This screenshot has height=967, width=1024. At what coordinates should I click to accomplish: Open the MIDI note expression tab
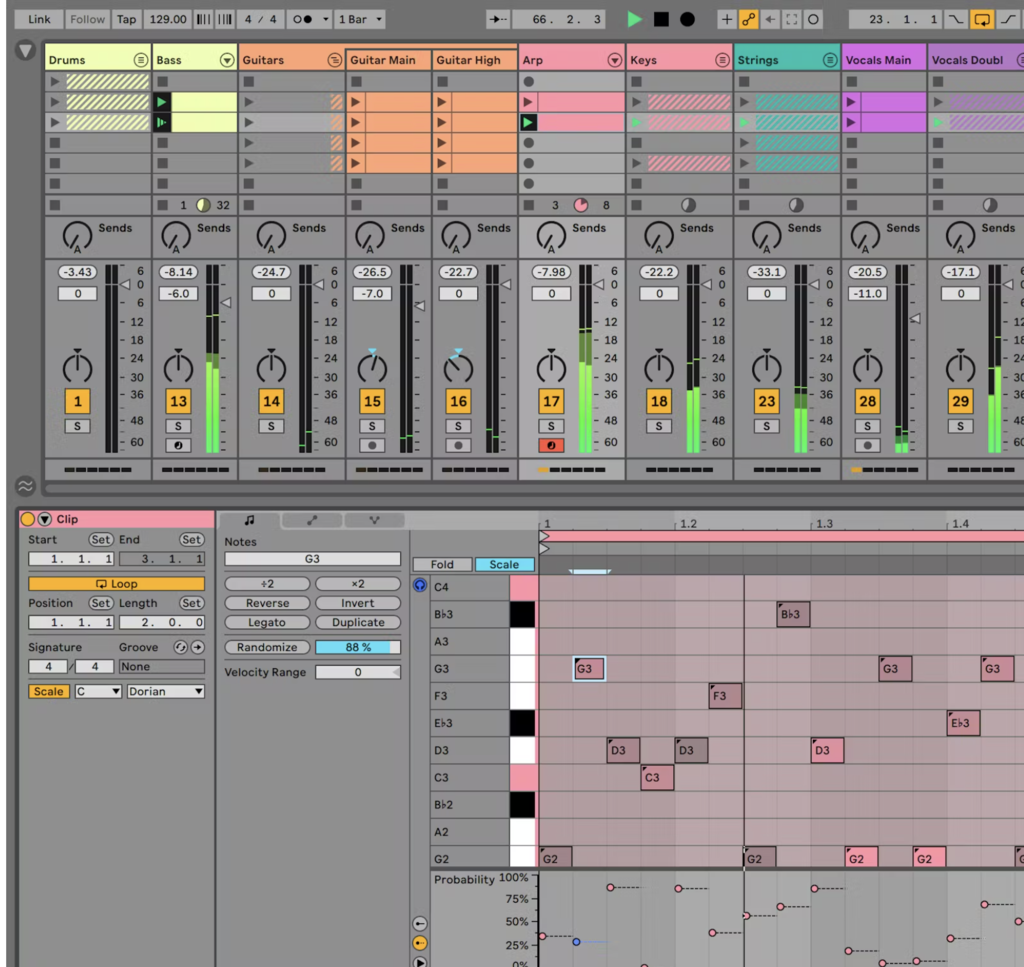(x=374, y=520)
